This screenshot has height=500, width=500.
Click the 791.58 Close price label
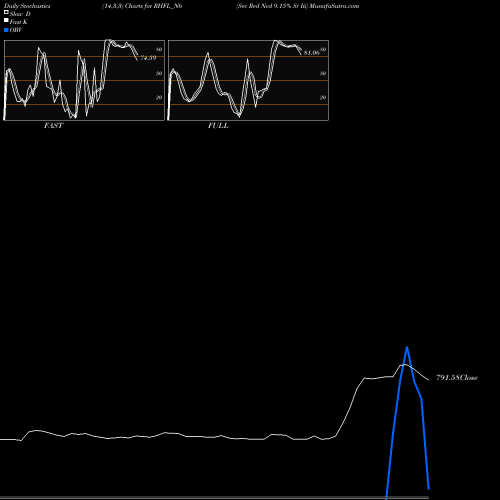457,378
